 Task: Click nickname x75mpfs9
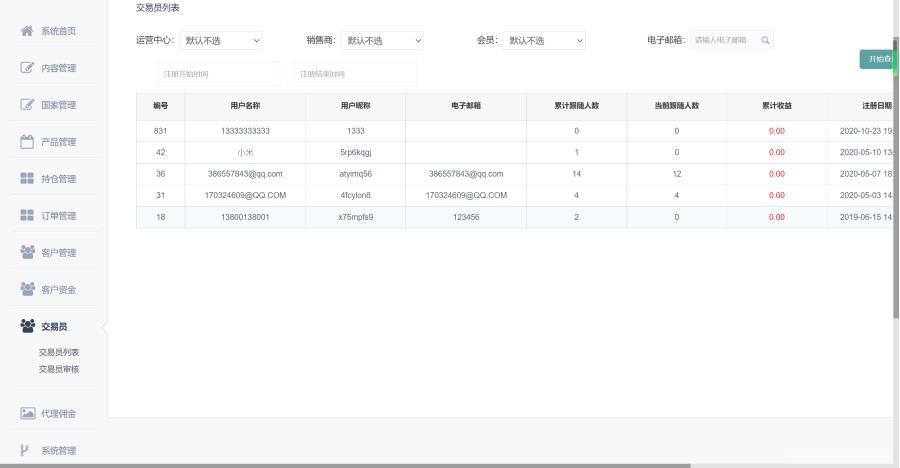pyautogui.click(x=355, y=217)
